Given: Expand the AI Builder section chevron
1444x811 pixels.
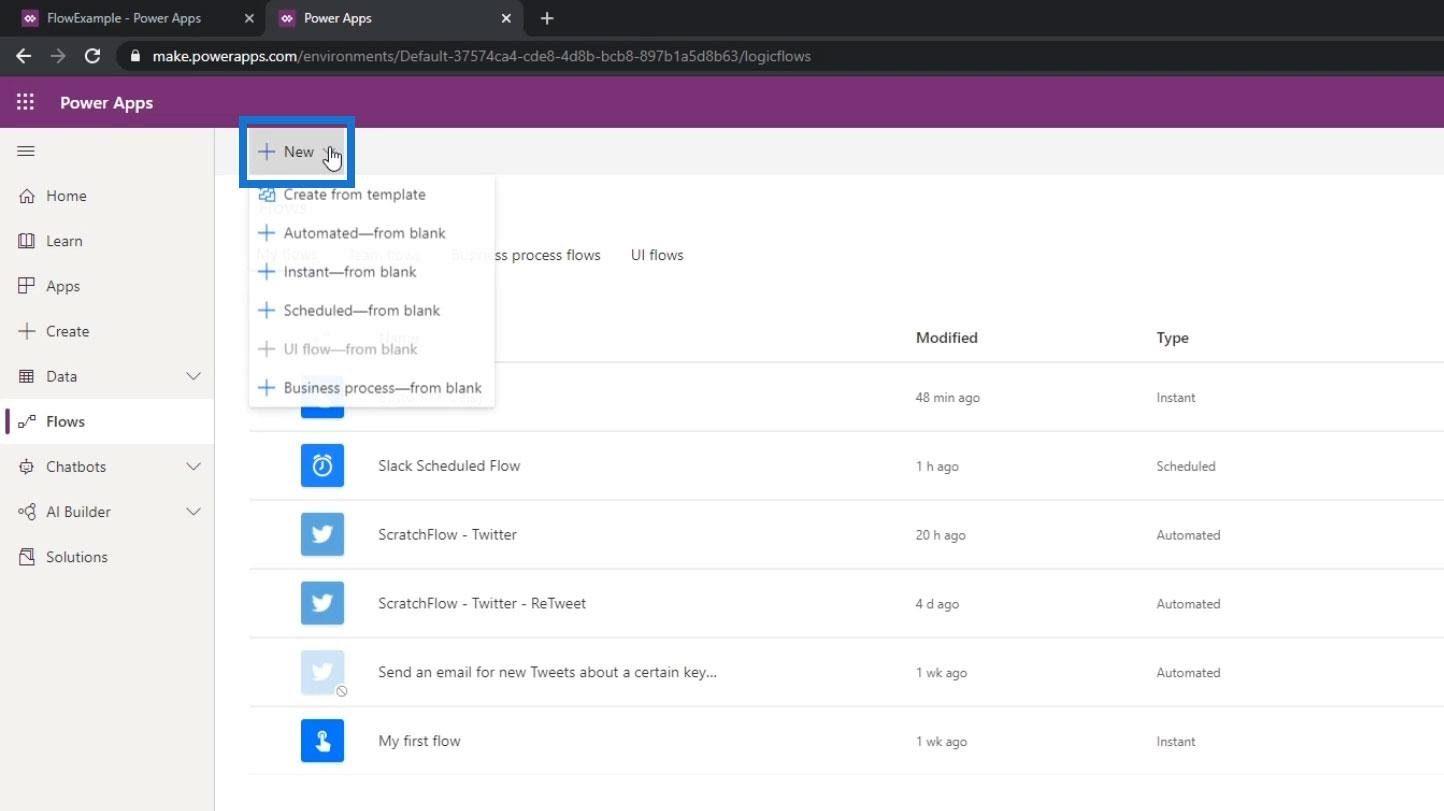Looking at the screenshot, I should 194,512.
